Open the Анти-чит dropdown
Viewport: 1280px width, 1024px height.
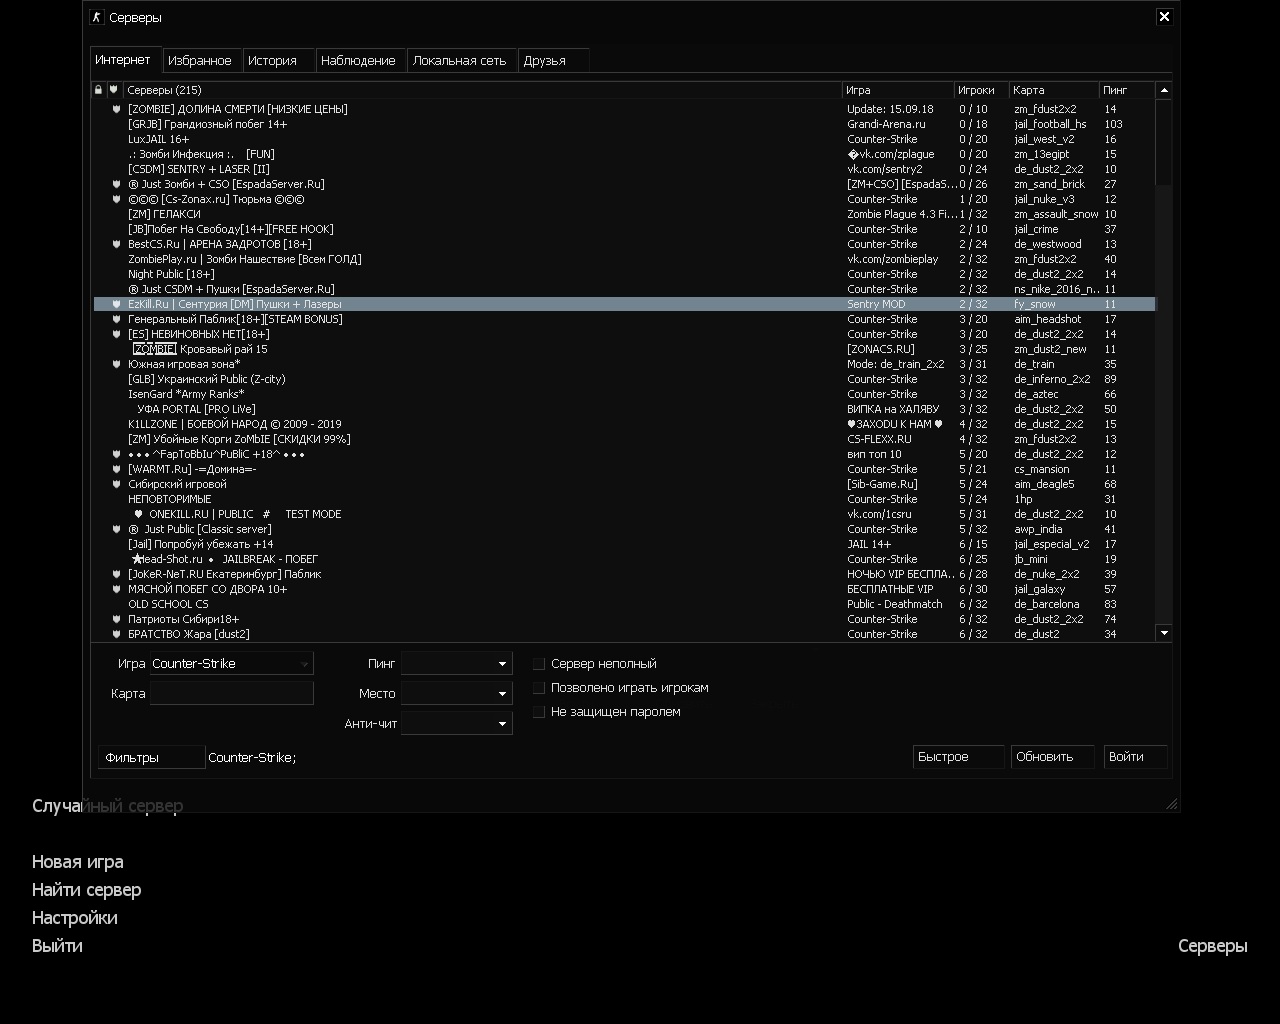point(457,724)
